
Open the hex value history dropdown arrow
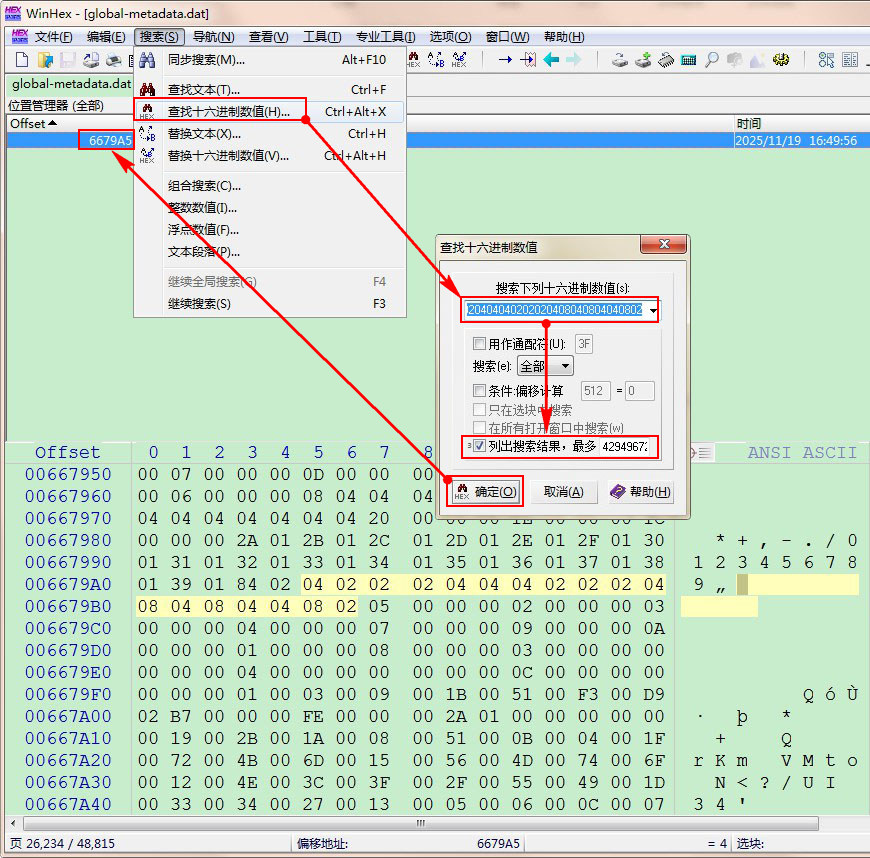pos(653,311)
